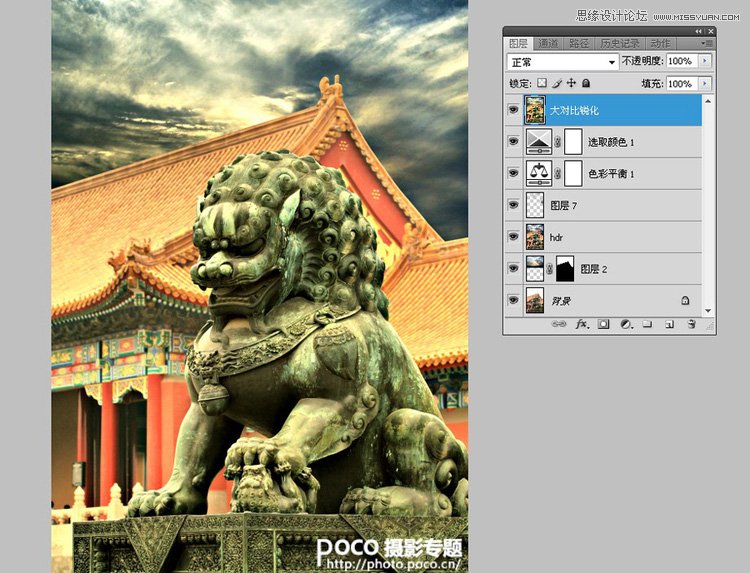Open the 正常 blend mode dropdown
The height and width of the screenshot is (573, 750).
pyautogui.click(x=562, y=62)
